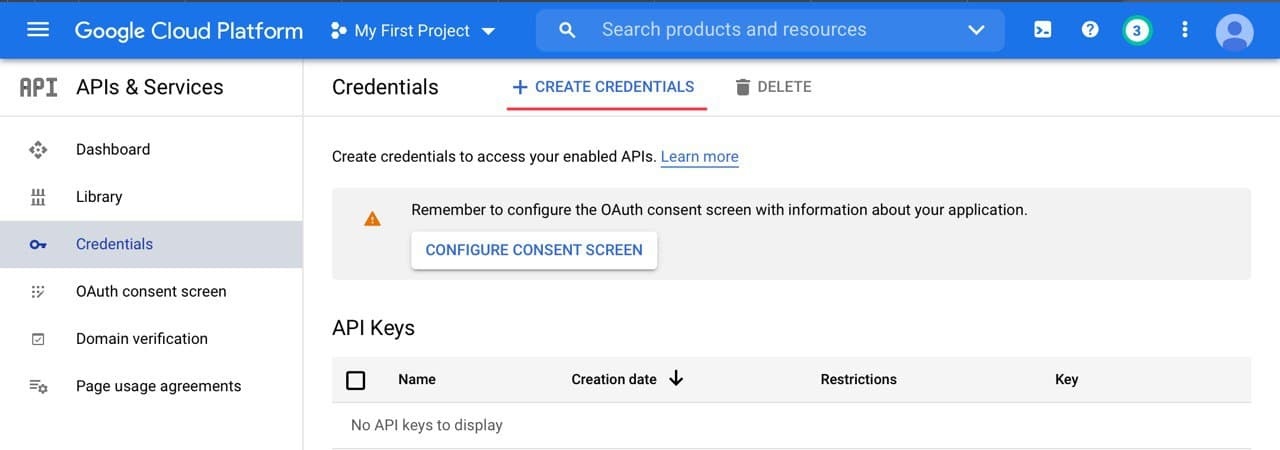This screenshot has height=450, width=1280.
Task: Click the API Keys section heading
Action: [373, 328]
